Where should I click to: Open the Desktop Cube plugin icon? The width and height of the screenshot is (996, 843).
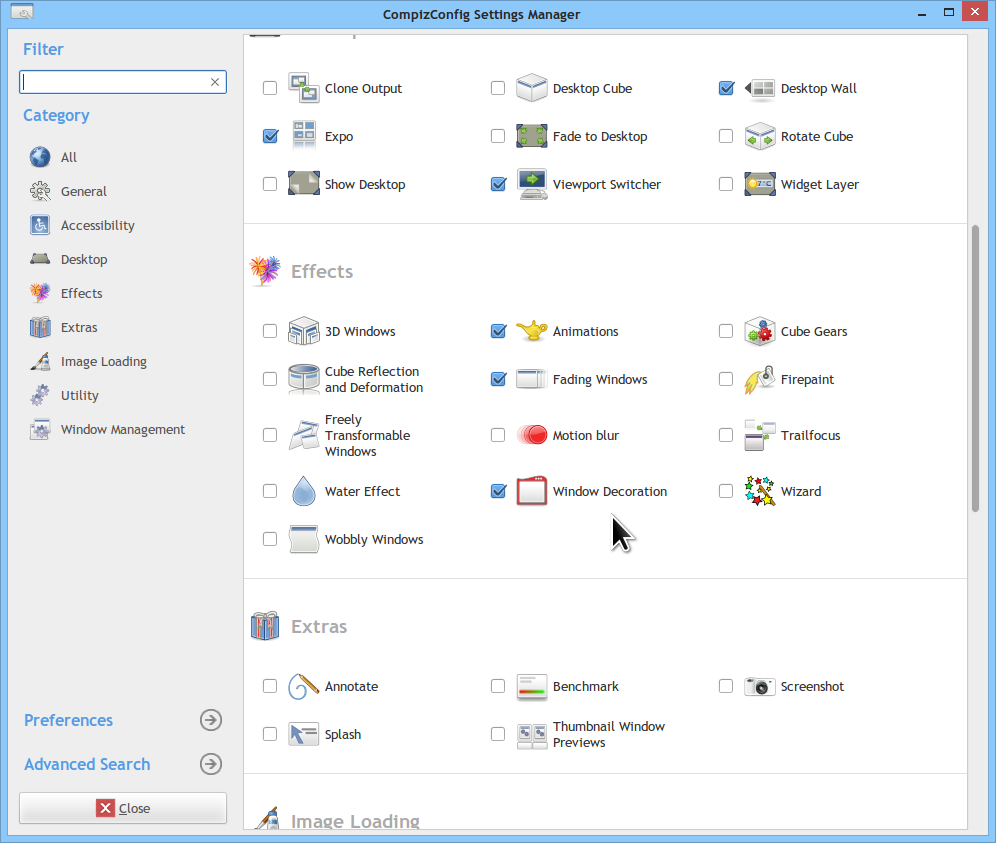(532, 88)
